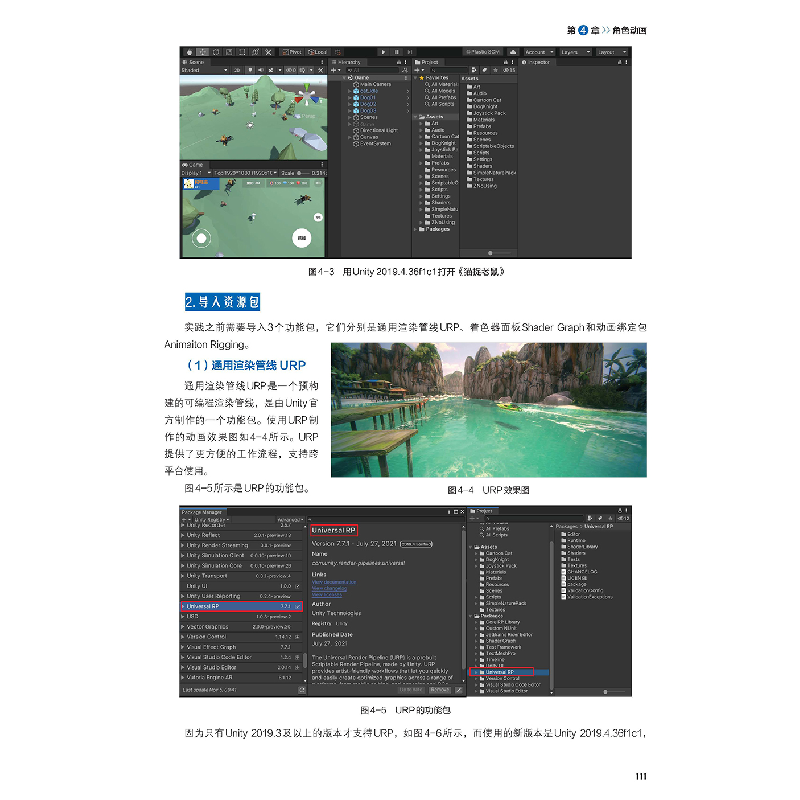The width and height of the screenshot is (800, 800).
Task: Open the Unity Registry packages dropdown
Action: pyautogui.click(x=211, y=520)
